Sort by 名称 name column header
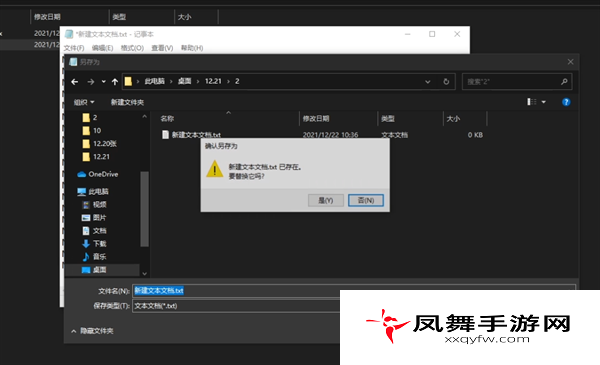This screenshot has width=600, height=365. click(x=167, y=119)
